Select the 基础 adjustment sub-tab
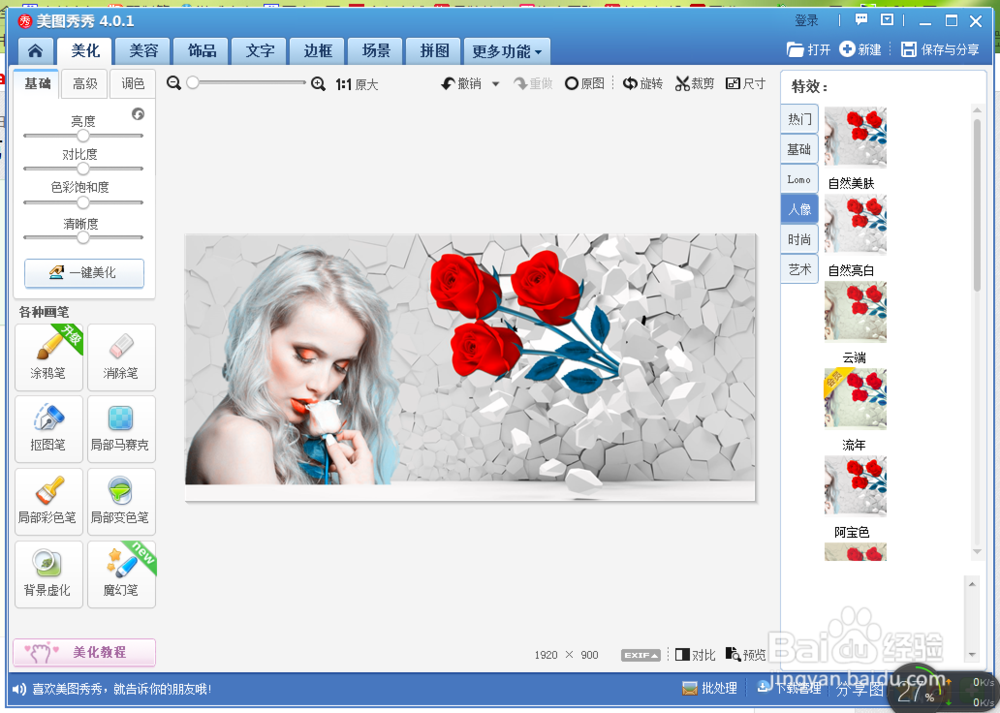Image resolution: width=1000 pixels, height=713 pixels. coord(37,84)
